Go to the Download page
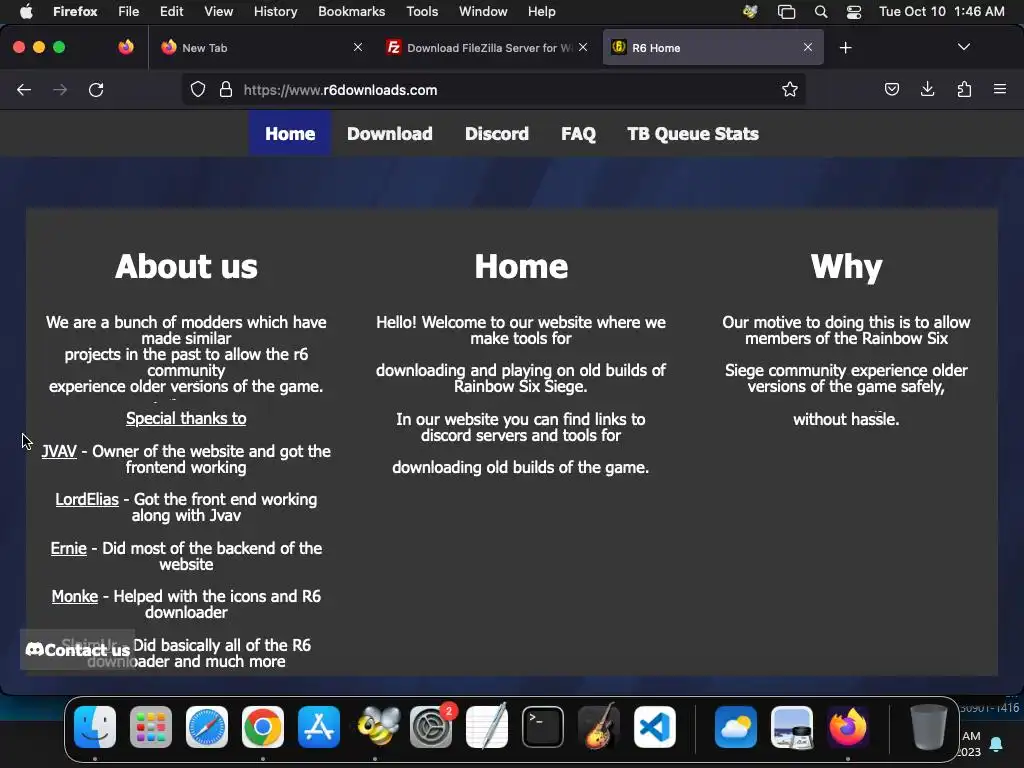This screenshot has width=1024, height=768. pyautogui.click(x=390, y=134)
